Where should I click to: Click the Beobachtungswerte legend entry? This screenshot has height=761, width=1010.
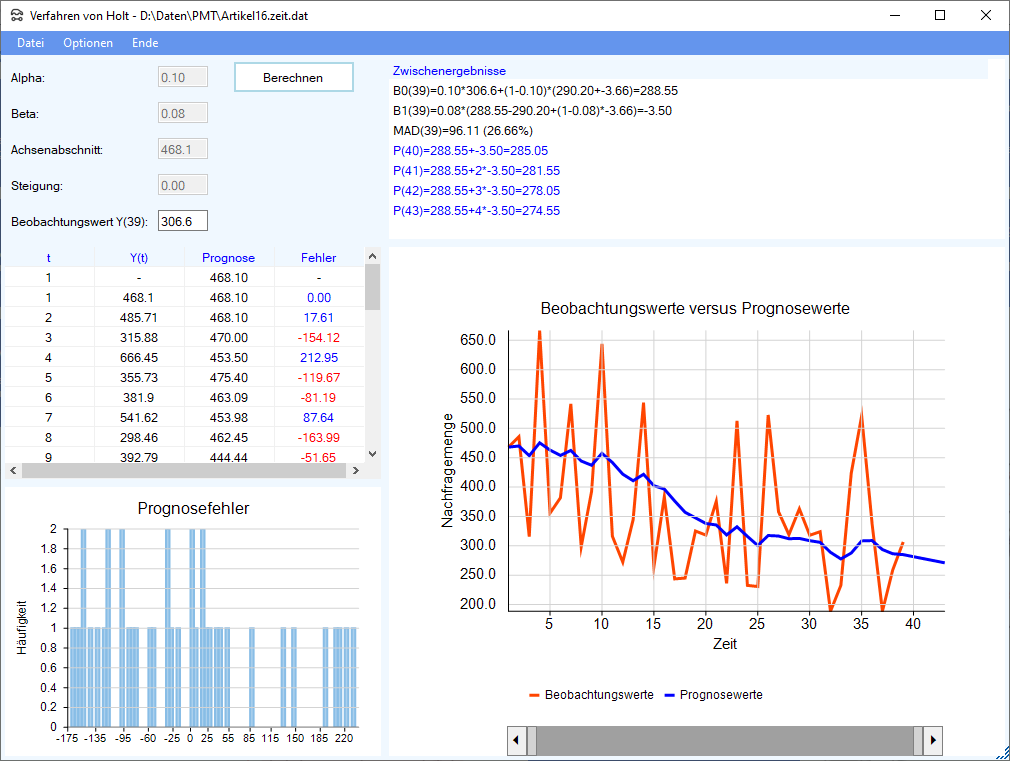[598, 695]
